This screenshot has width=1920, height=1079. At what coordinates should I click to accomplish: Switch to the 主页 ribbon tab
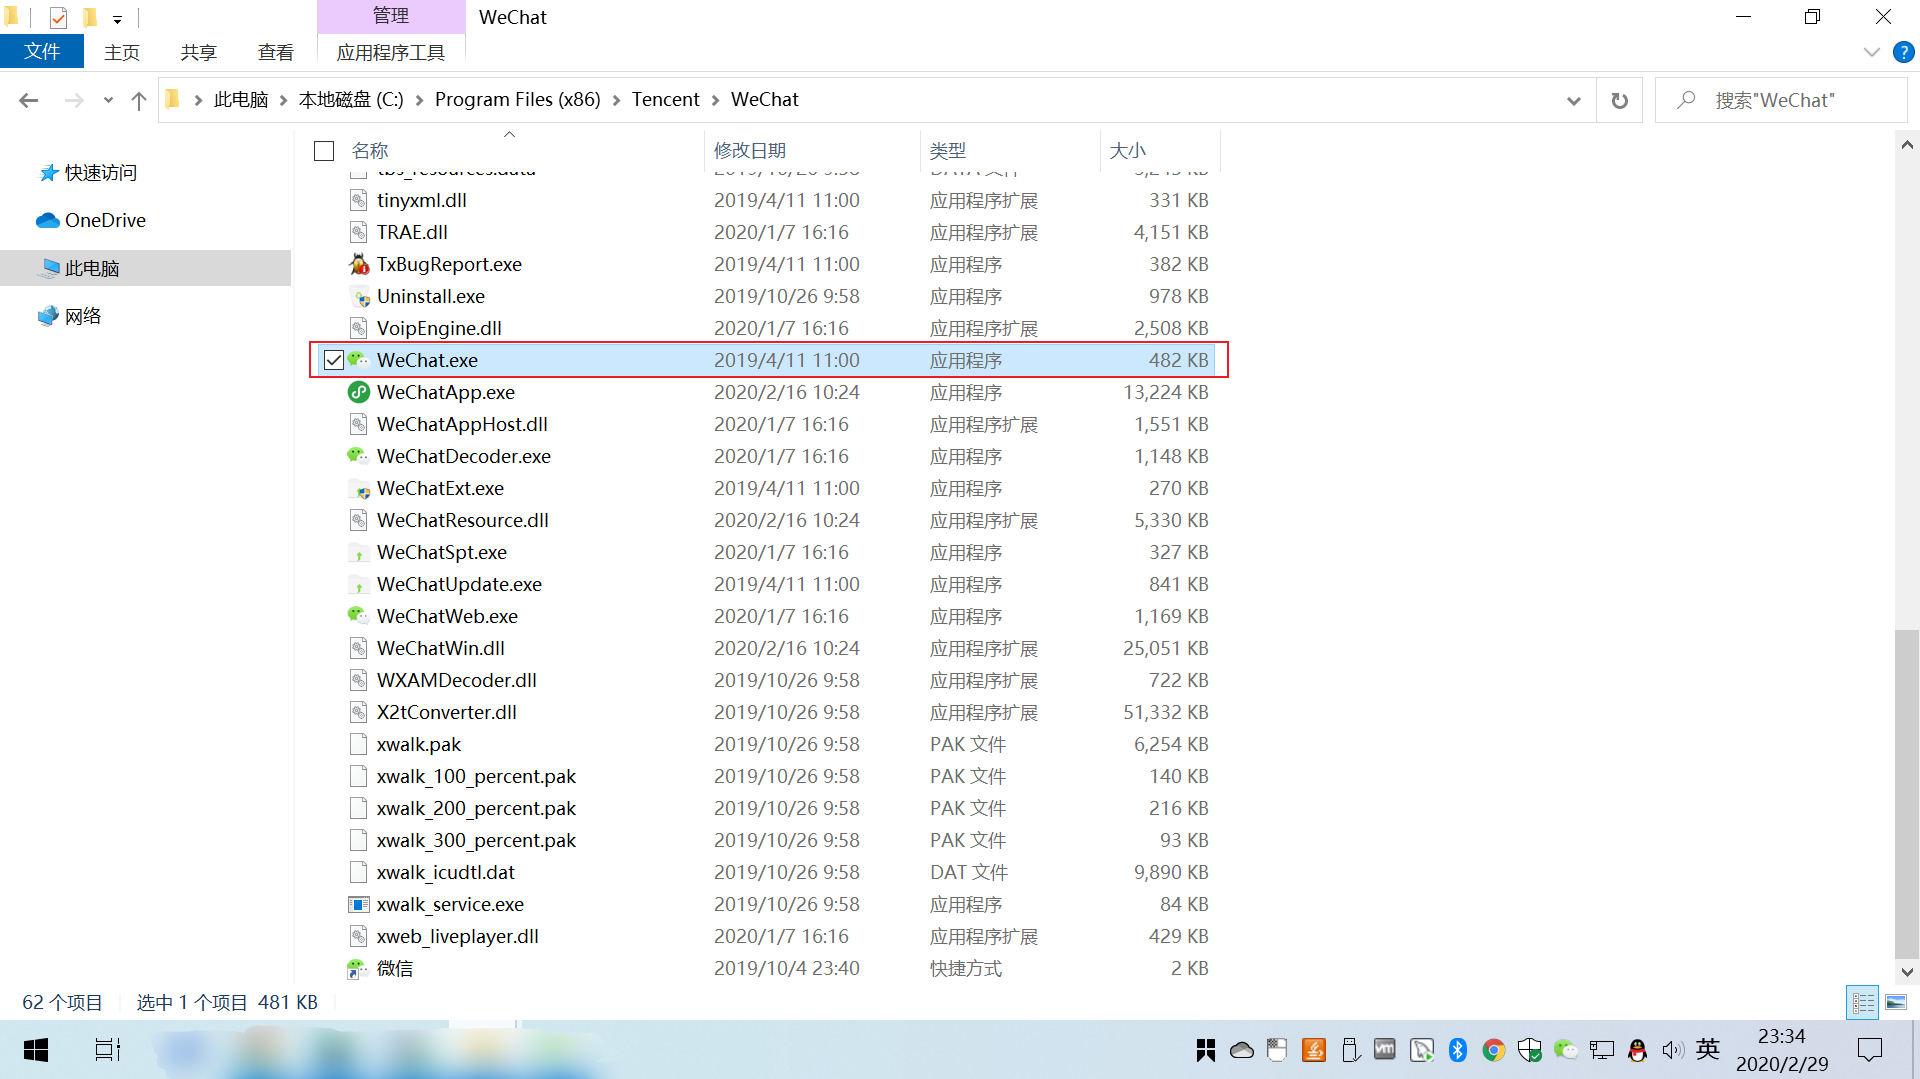point(122,52)
